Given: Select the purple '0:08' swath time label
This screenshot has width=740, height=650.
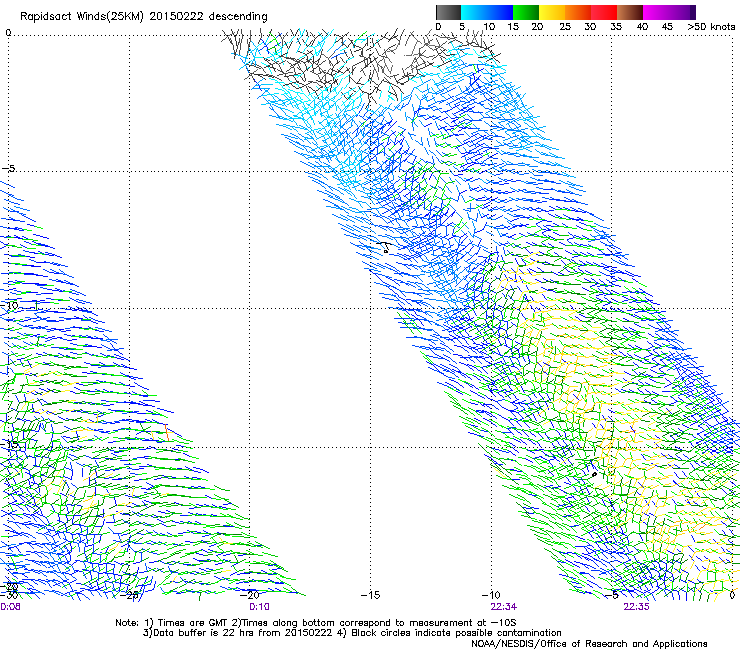Looking at the screenshot, I should pos(10,607).
